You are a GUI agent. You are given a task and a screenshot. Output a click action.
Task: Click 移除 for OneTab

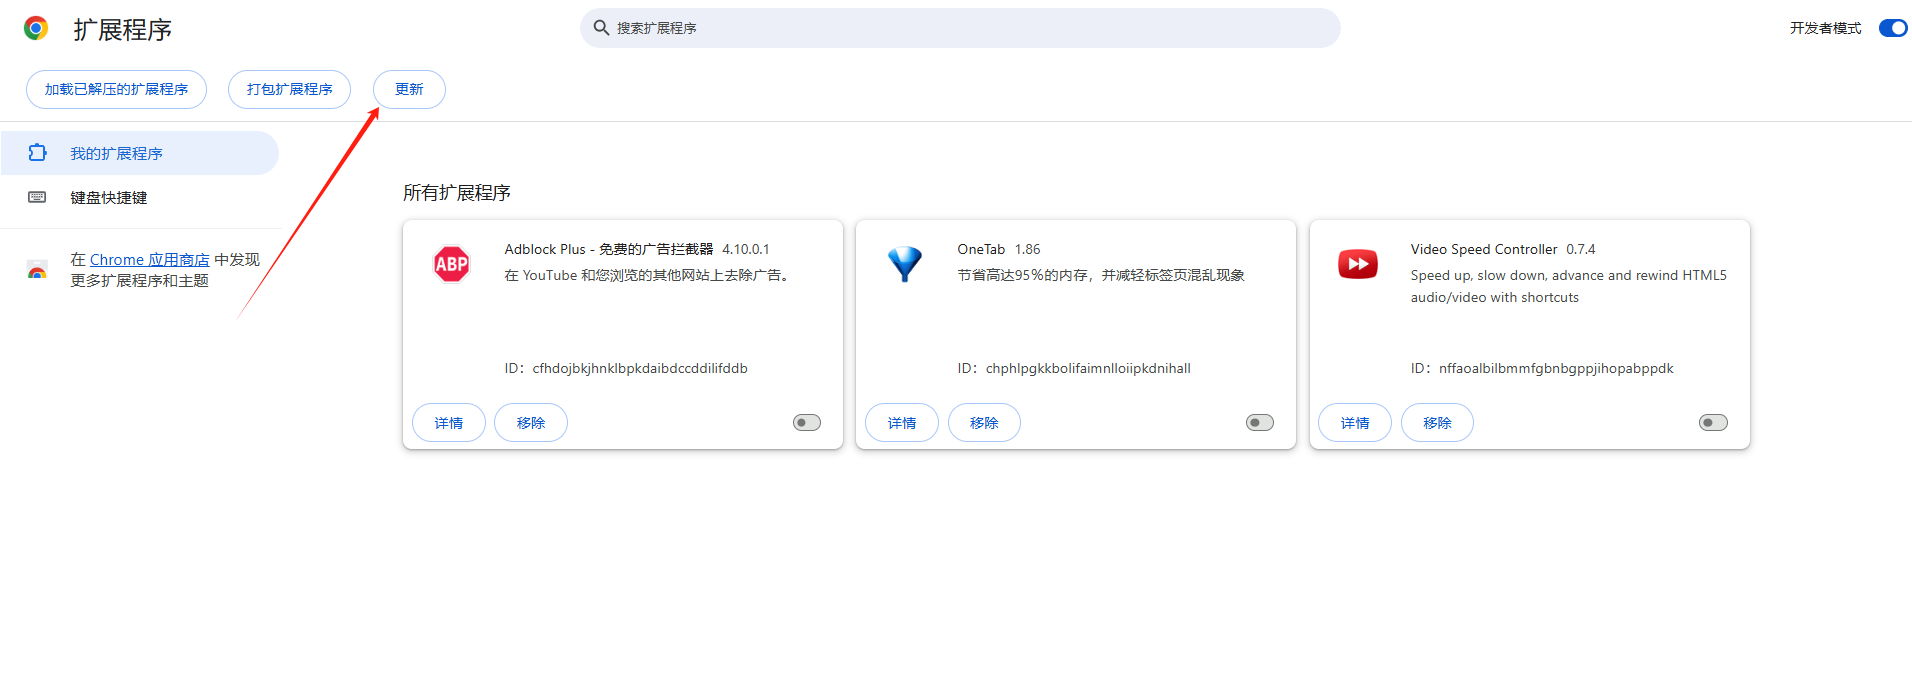click(x=984, y=423)
